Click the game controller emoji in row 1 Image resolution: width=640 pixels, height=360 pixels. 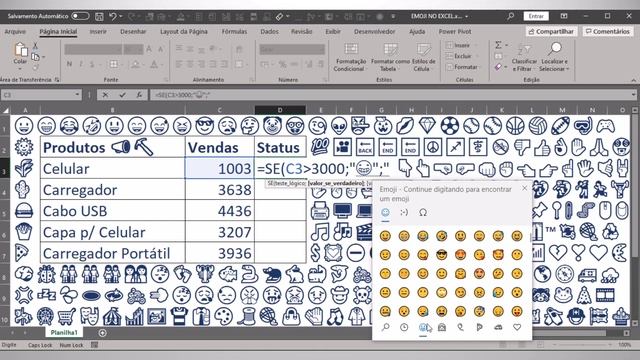(x=605, y=126)
